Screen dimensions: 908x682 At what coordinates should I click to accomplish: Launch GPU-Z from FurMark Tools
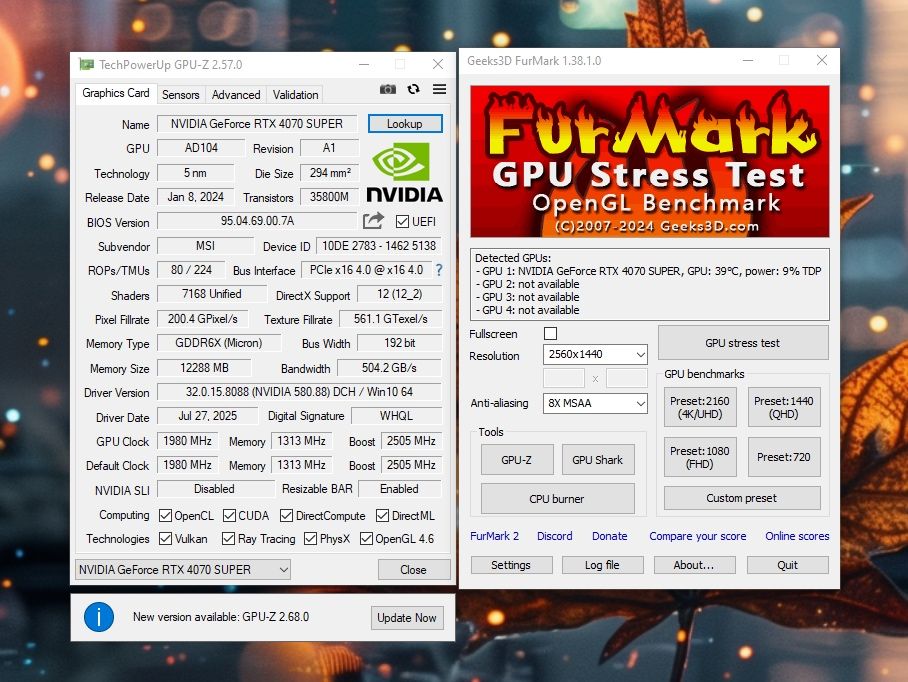(517, 460)
